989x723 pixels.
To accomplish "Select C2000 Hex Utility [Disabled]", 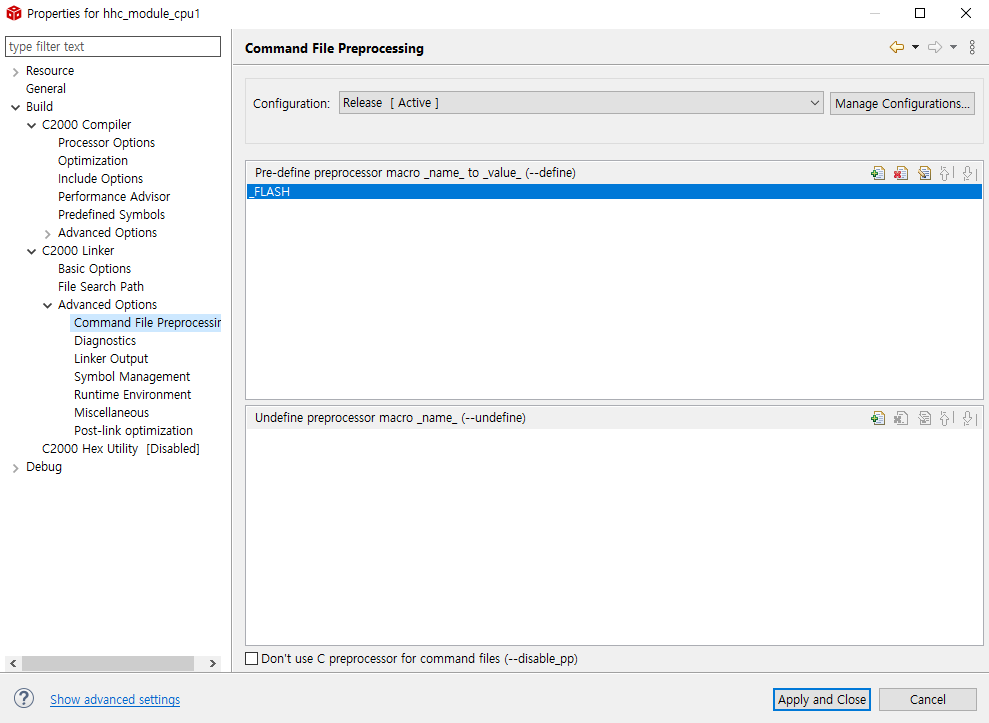I will pyautogui.click(x=120, y=449).
